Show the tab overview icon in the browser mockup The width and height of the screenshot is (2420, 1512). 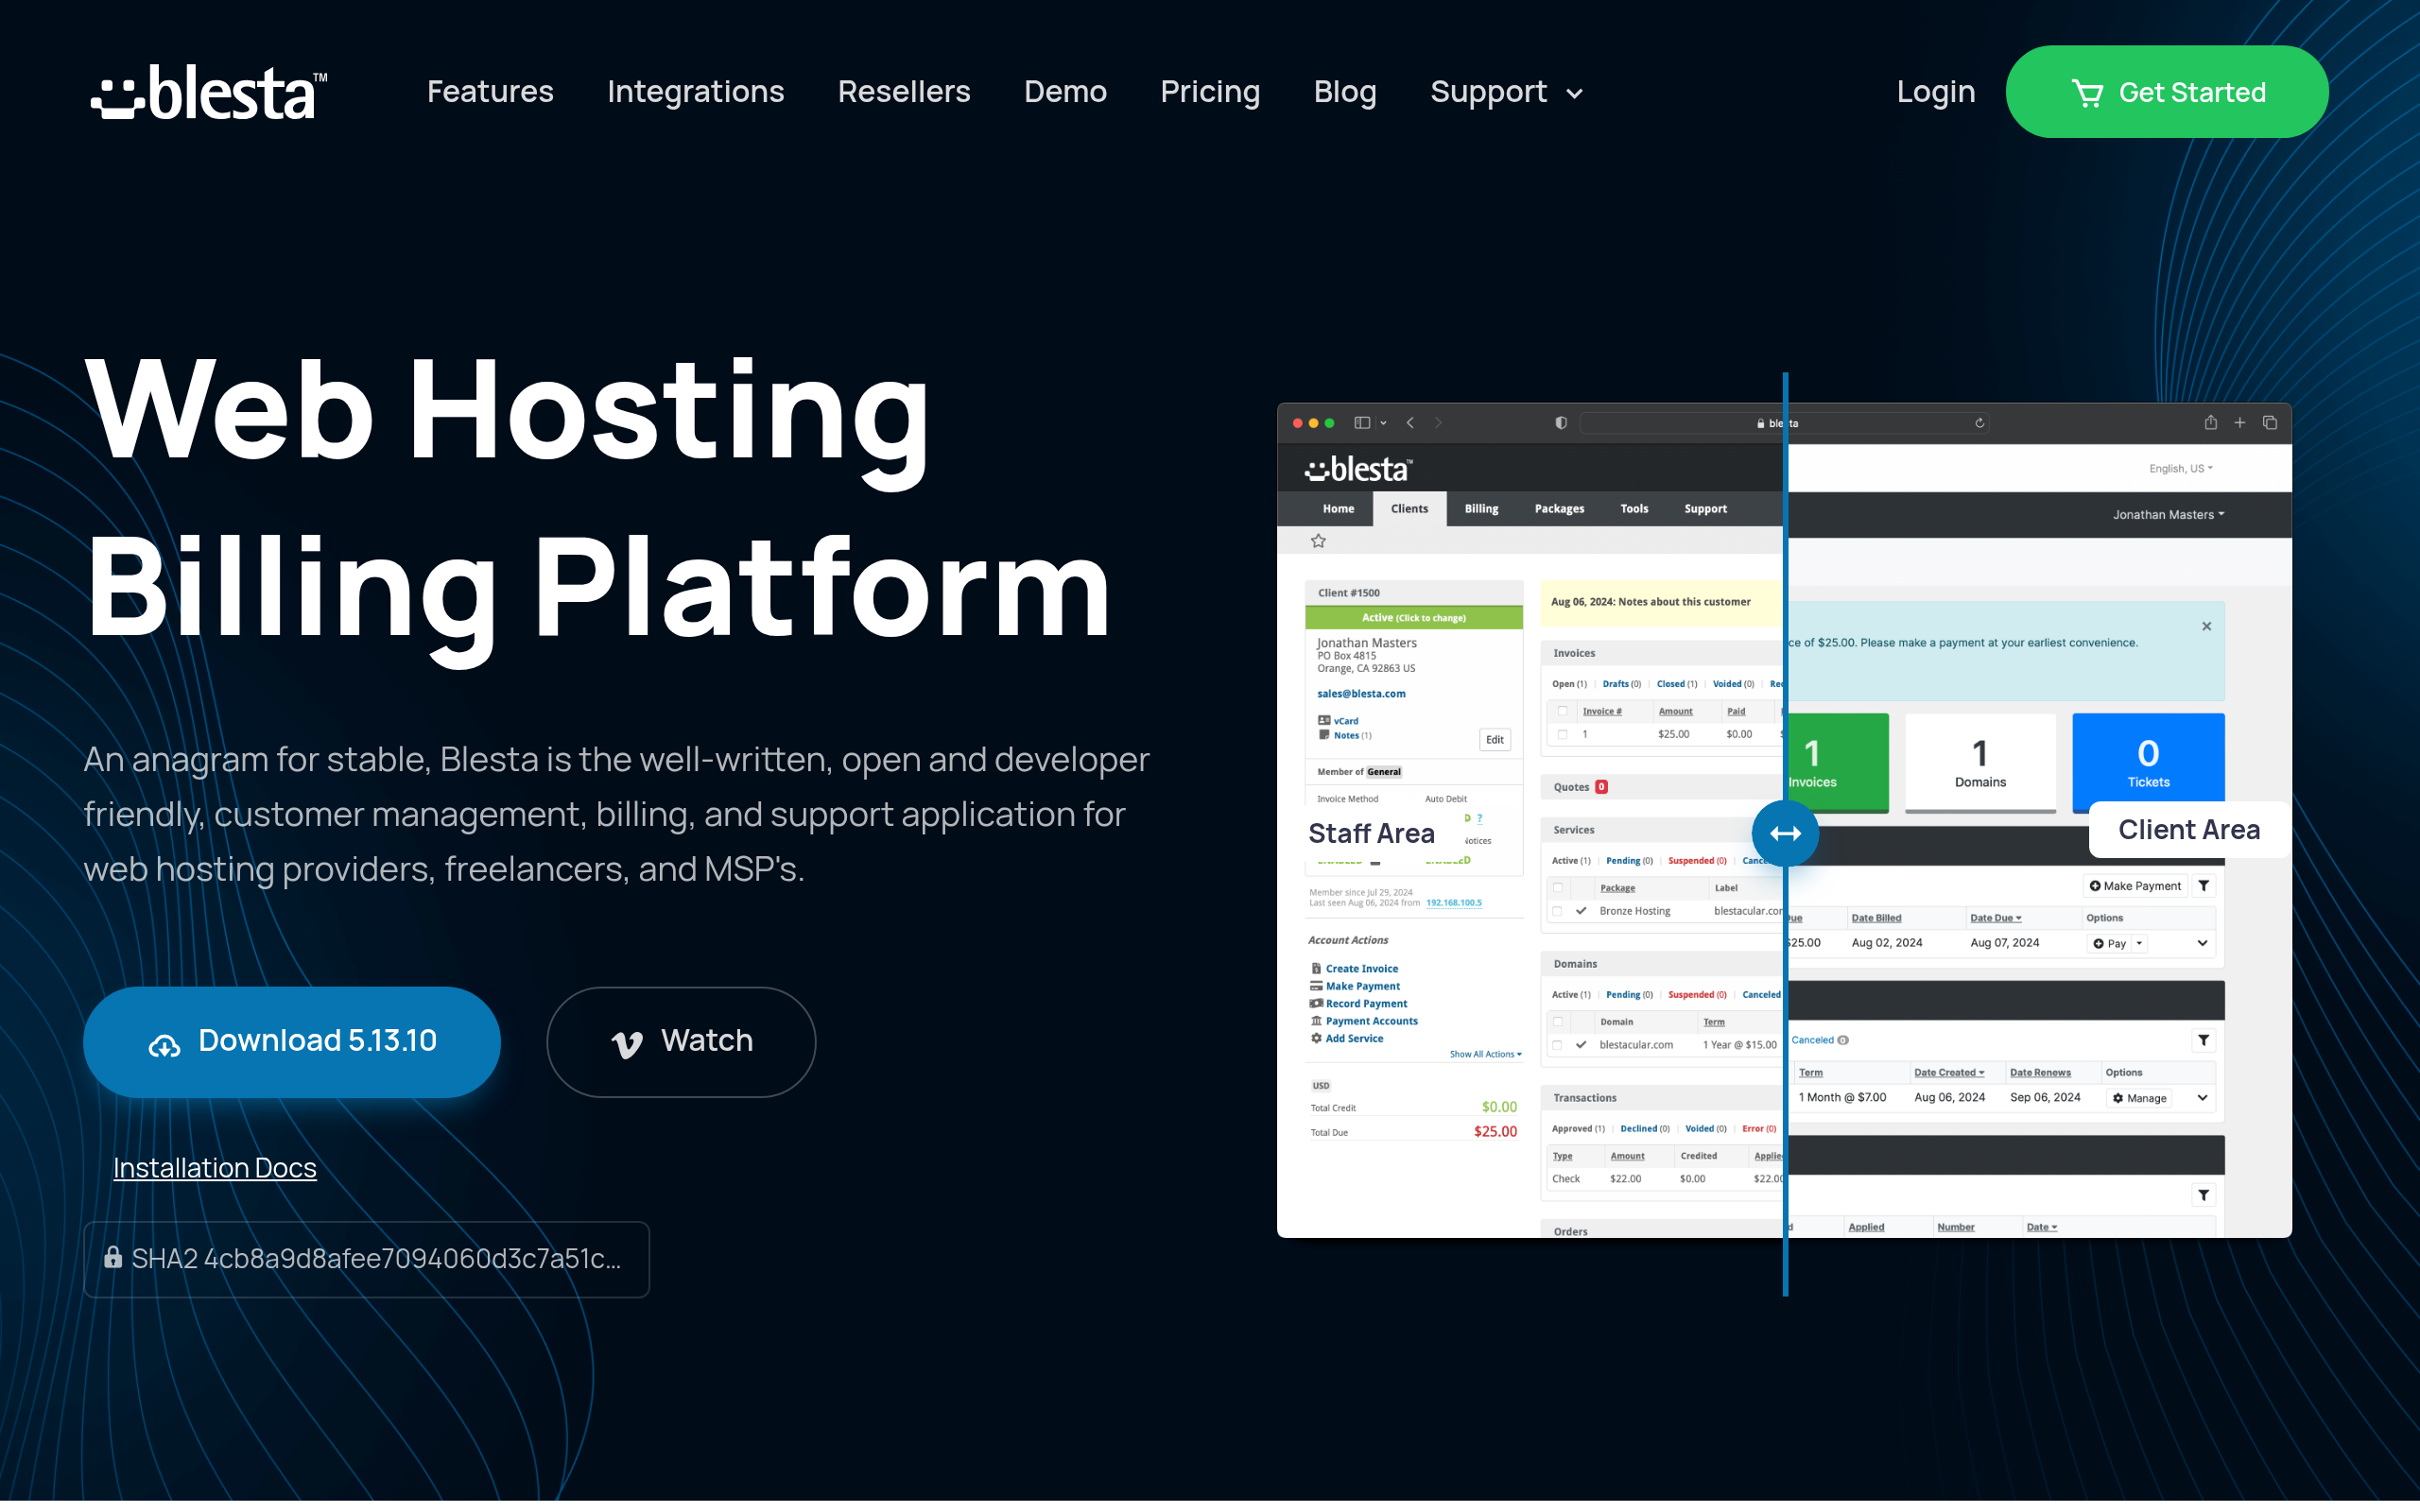tap(2270, 423)
